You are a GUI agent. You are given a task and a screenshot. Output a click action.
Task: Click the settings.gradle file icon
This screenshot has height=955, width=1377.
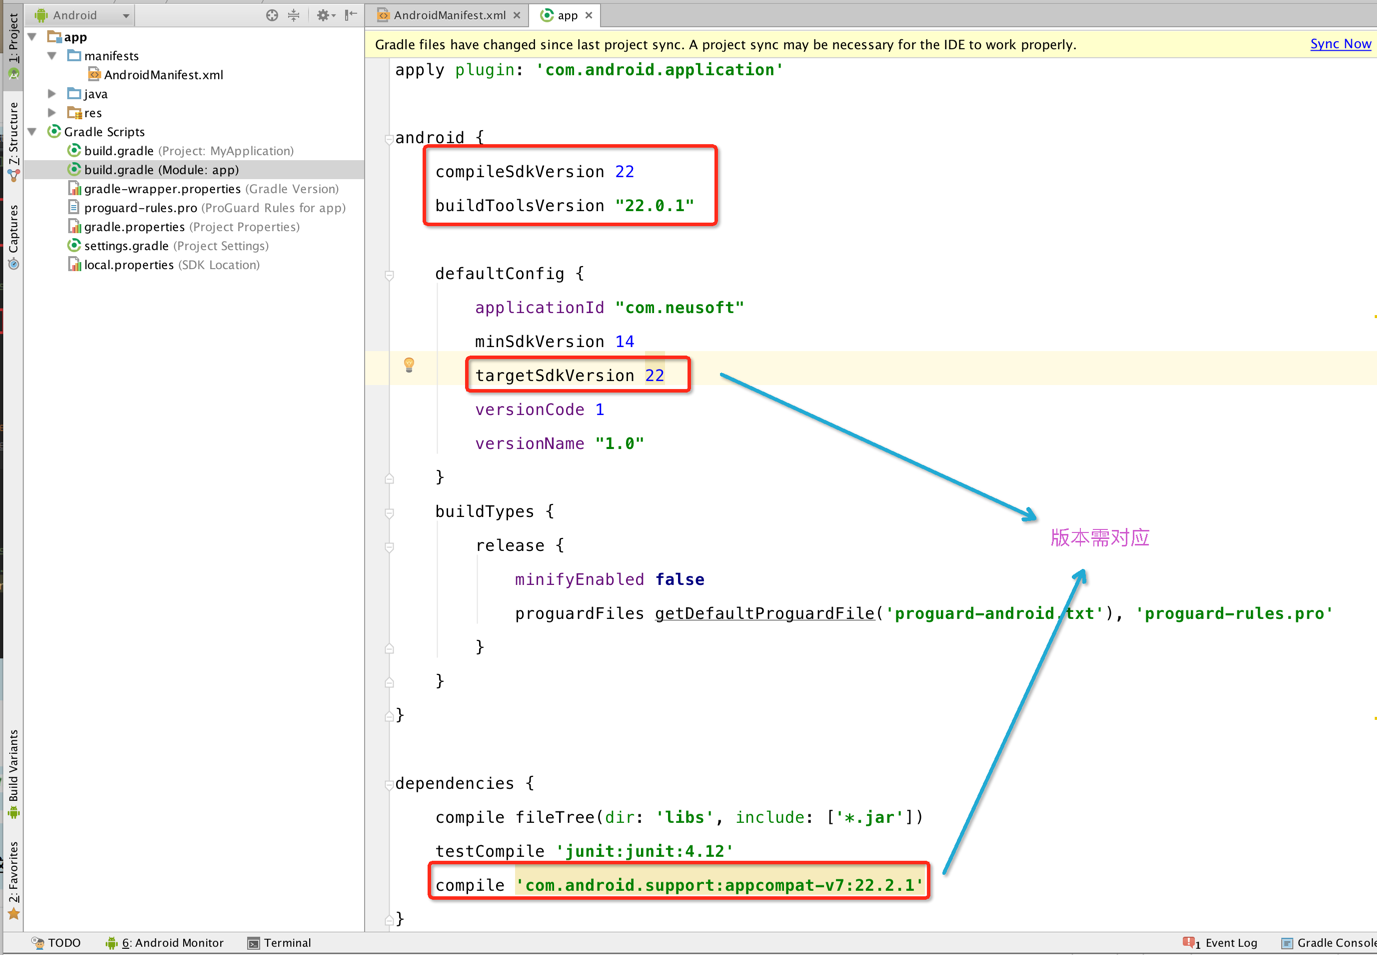(x=74, y=246)
